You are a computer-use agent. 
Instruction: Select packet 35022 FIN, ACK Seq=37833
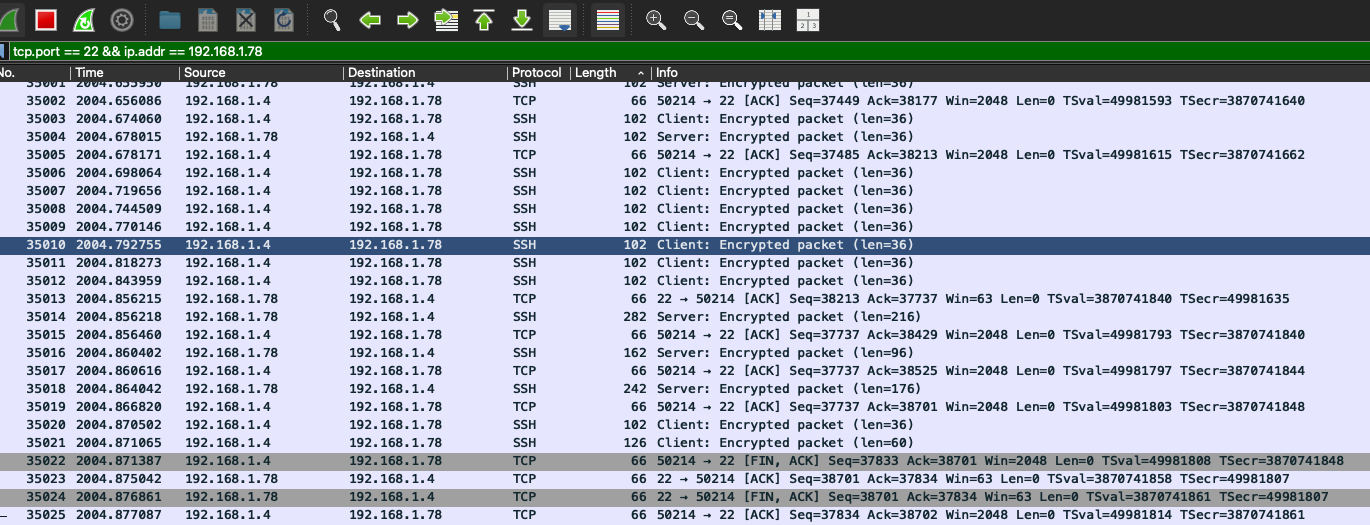point(685,461)
